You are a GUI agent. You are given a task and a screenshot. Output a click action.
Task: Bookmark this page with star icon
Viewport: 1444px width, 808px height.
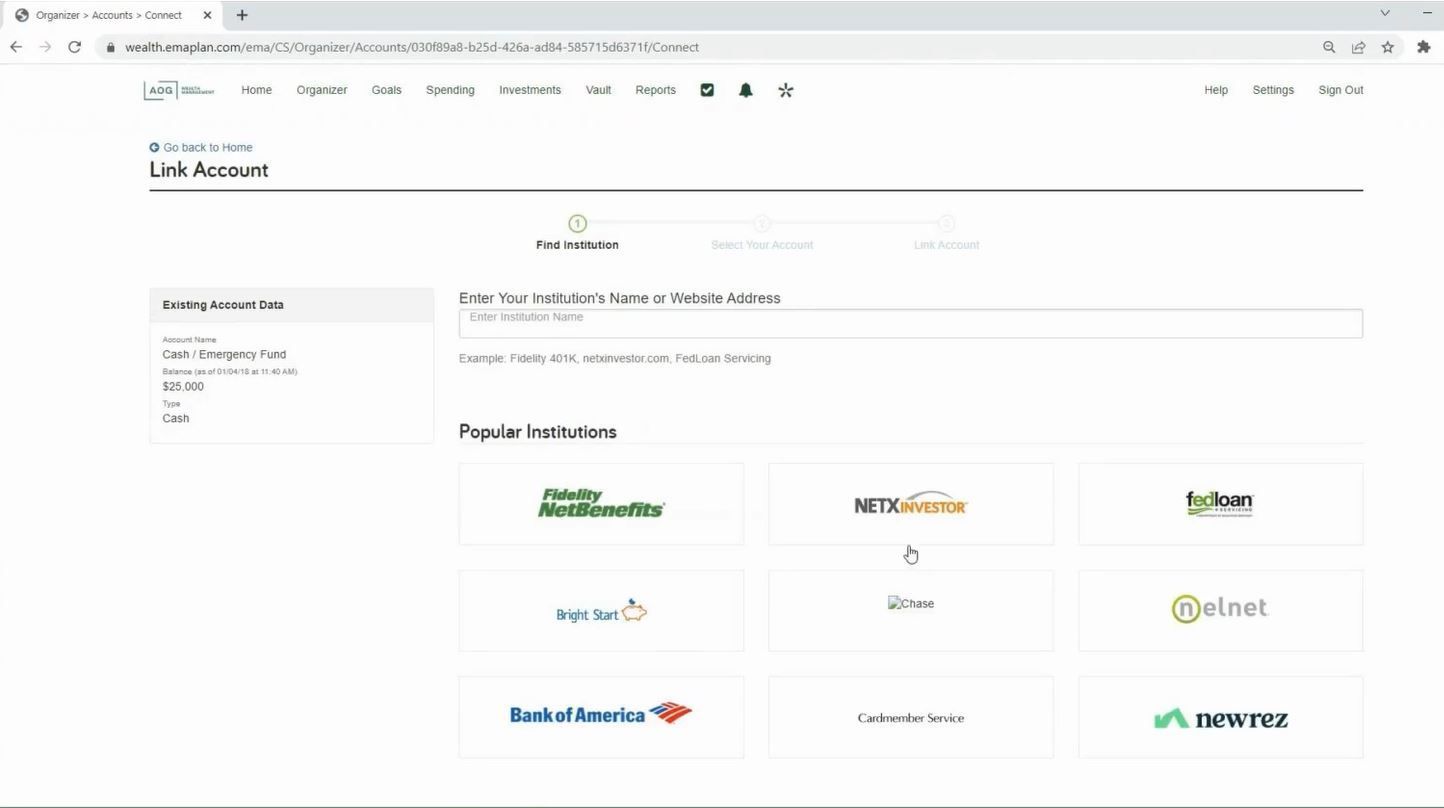pyautogui.click(x=1387, y=47)
